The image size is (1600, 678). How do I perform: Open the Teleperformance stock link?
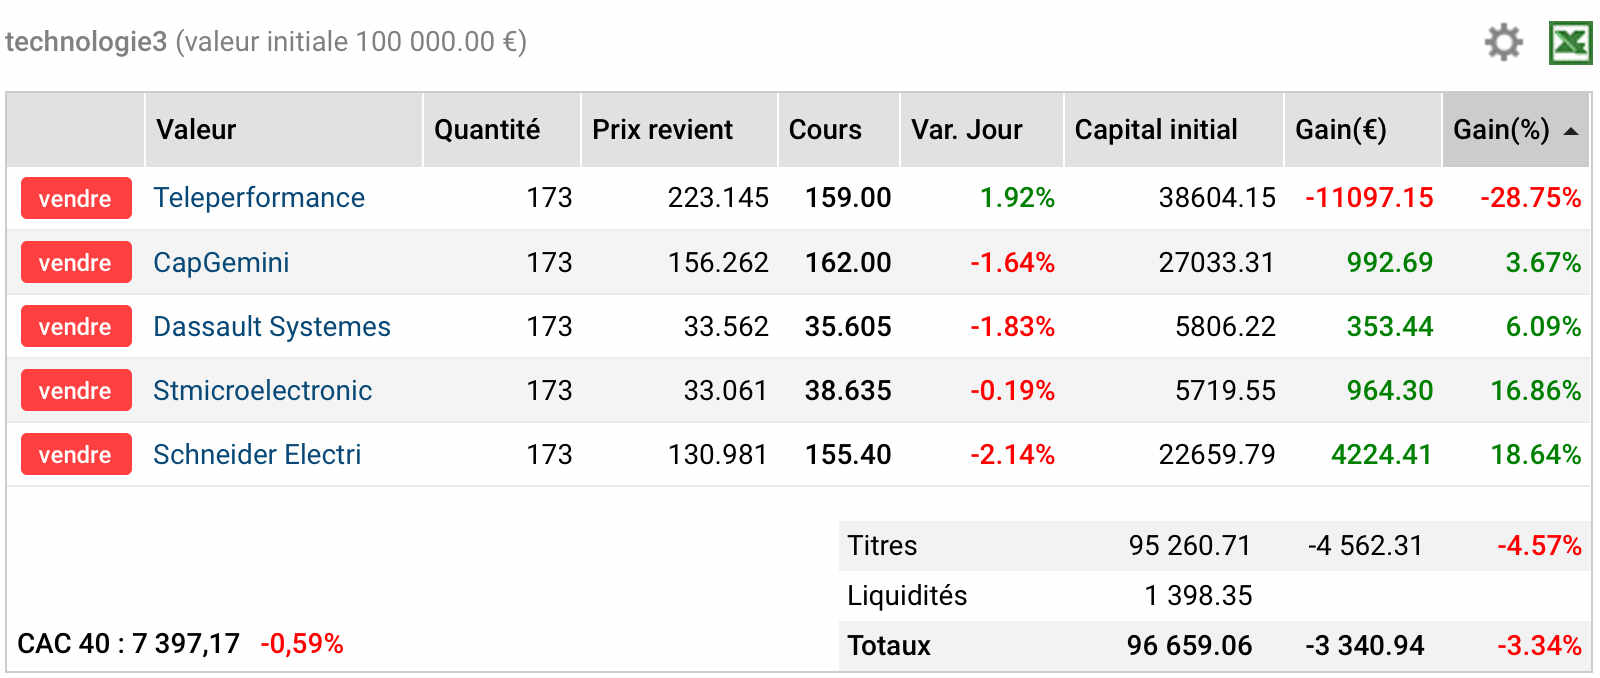point(259,198)
